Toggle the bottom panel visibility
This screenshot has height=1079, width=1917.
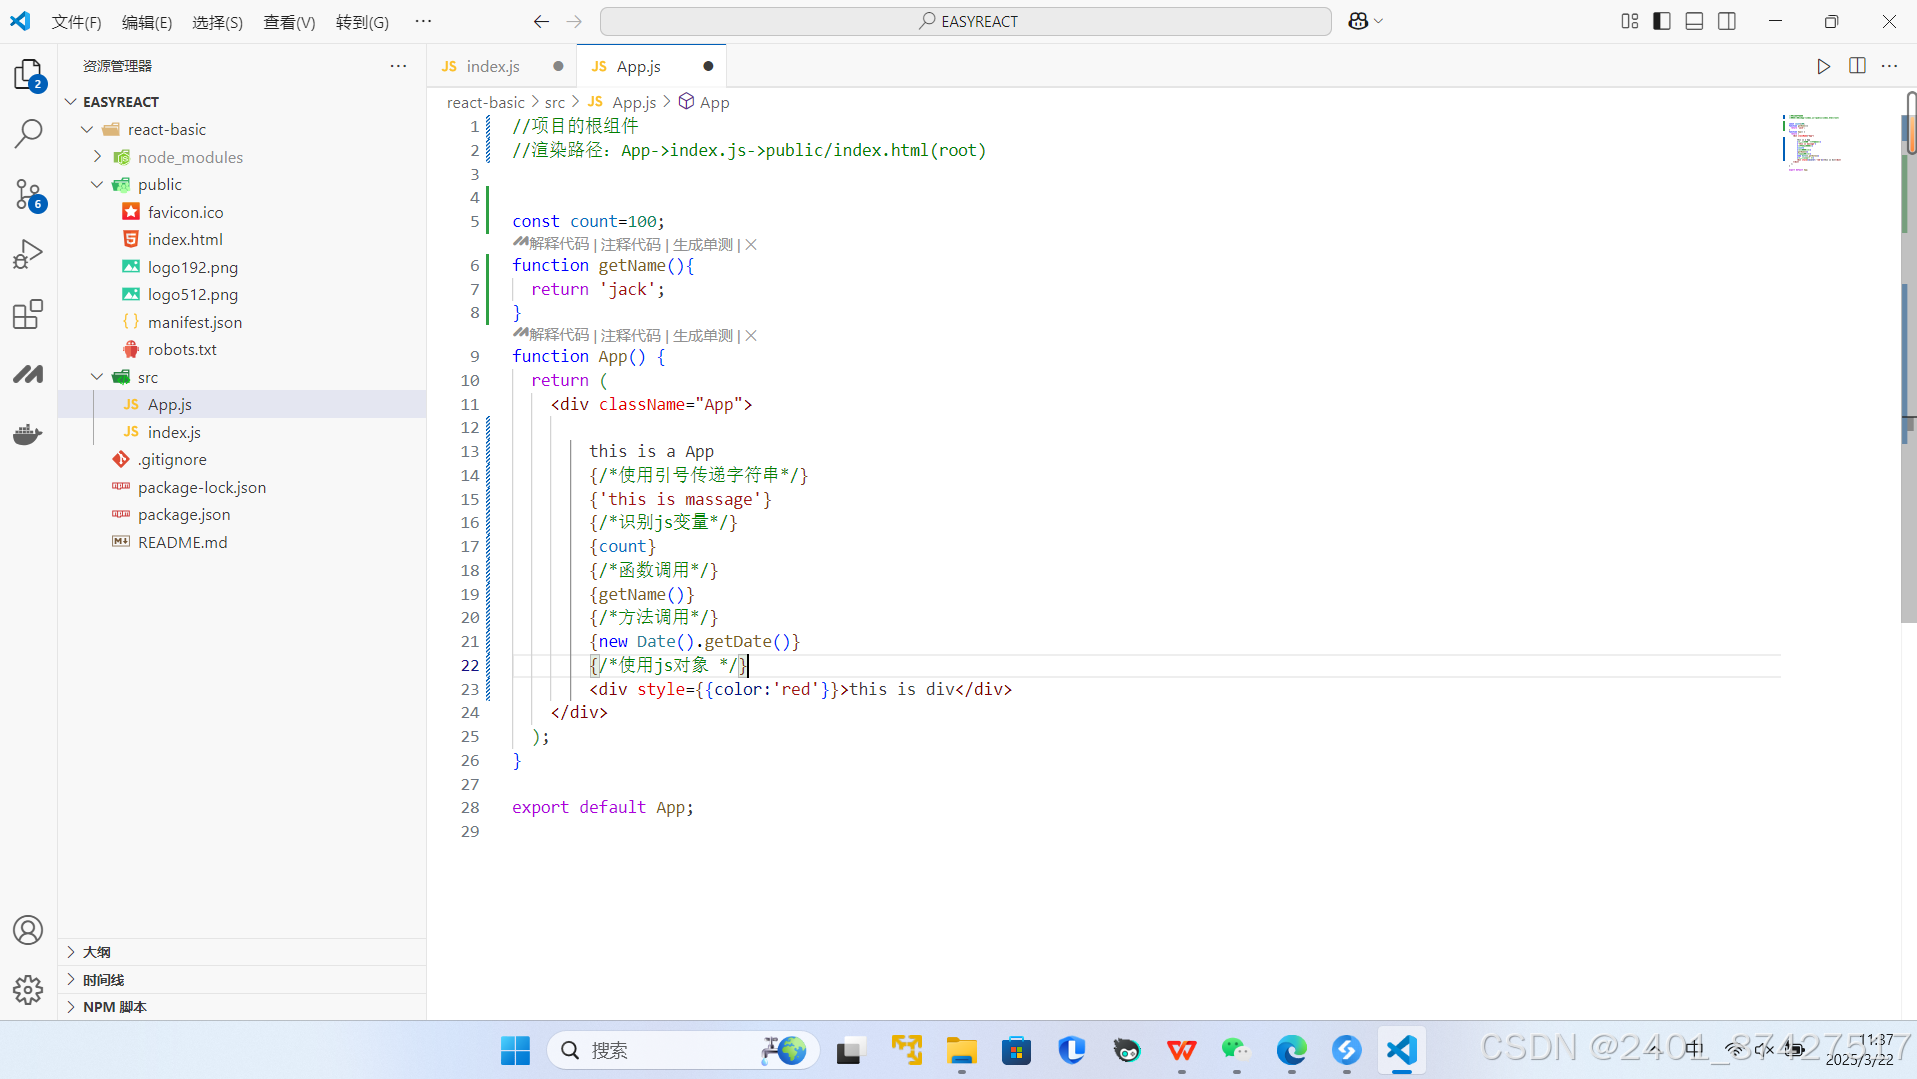pos(1694,20)
